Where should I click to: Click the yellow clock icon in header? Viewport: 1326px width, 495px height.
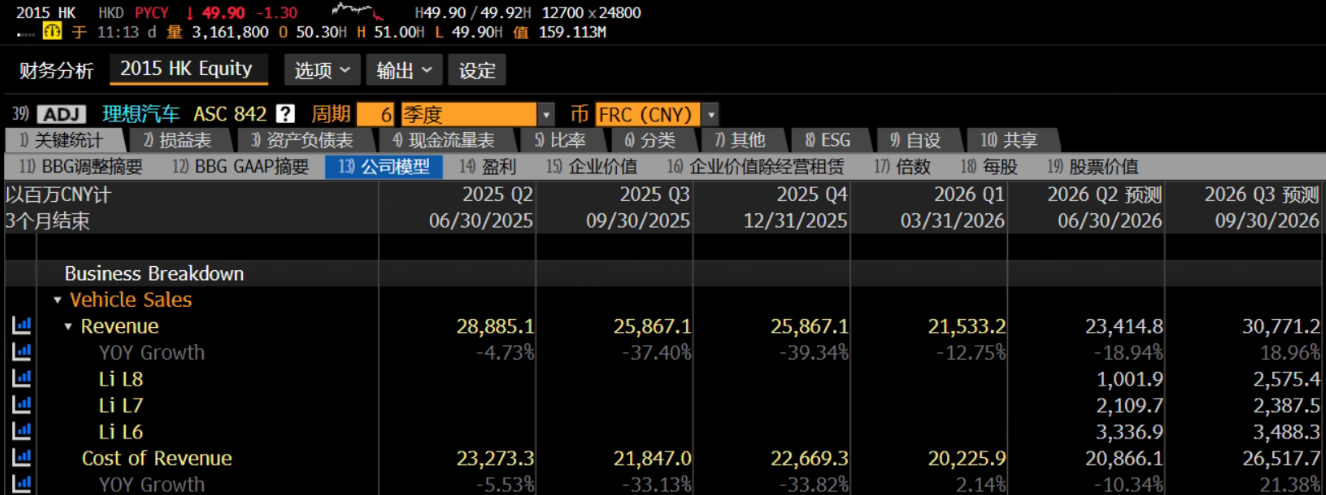(x=52, y=32)
